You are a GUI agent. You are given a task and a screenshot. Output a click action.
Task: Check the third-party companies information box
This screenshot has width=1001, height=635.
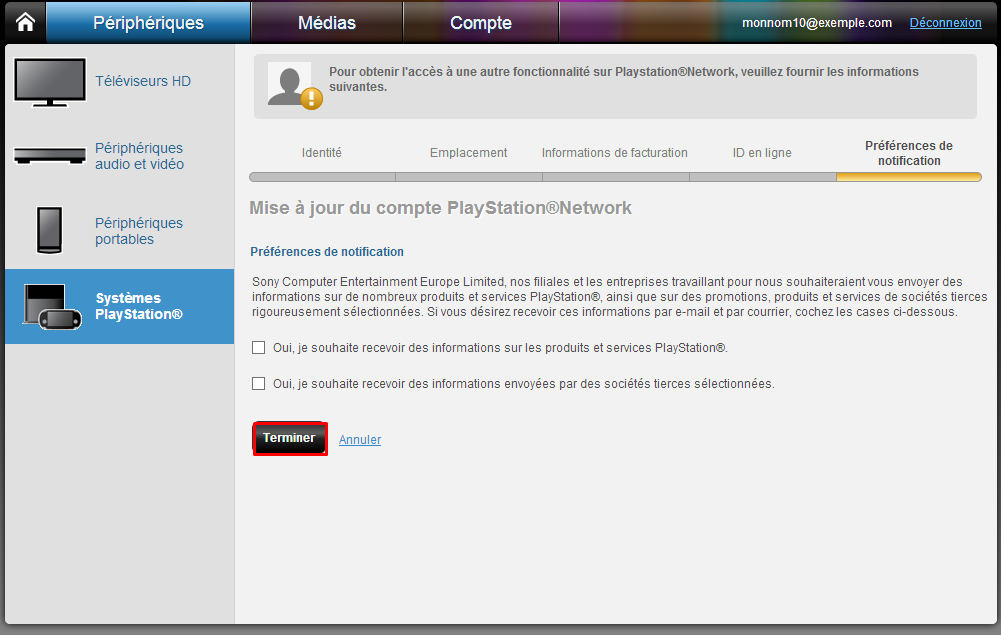point(259,383)
